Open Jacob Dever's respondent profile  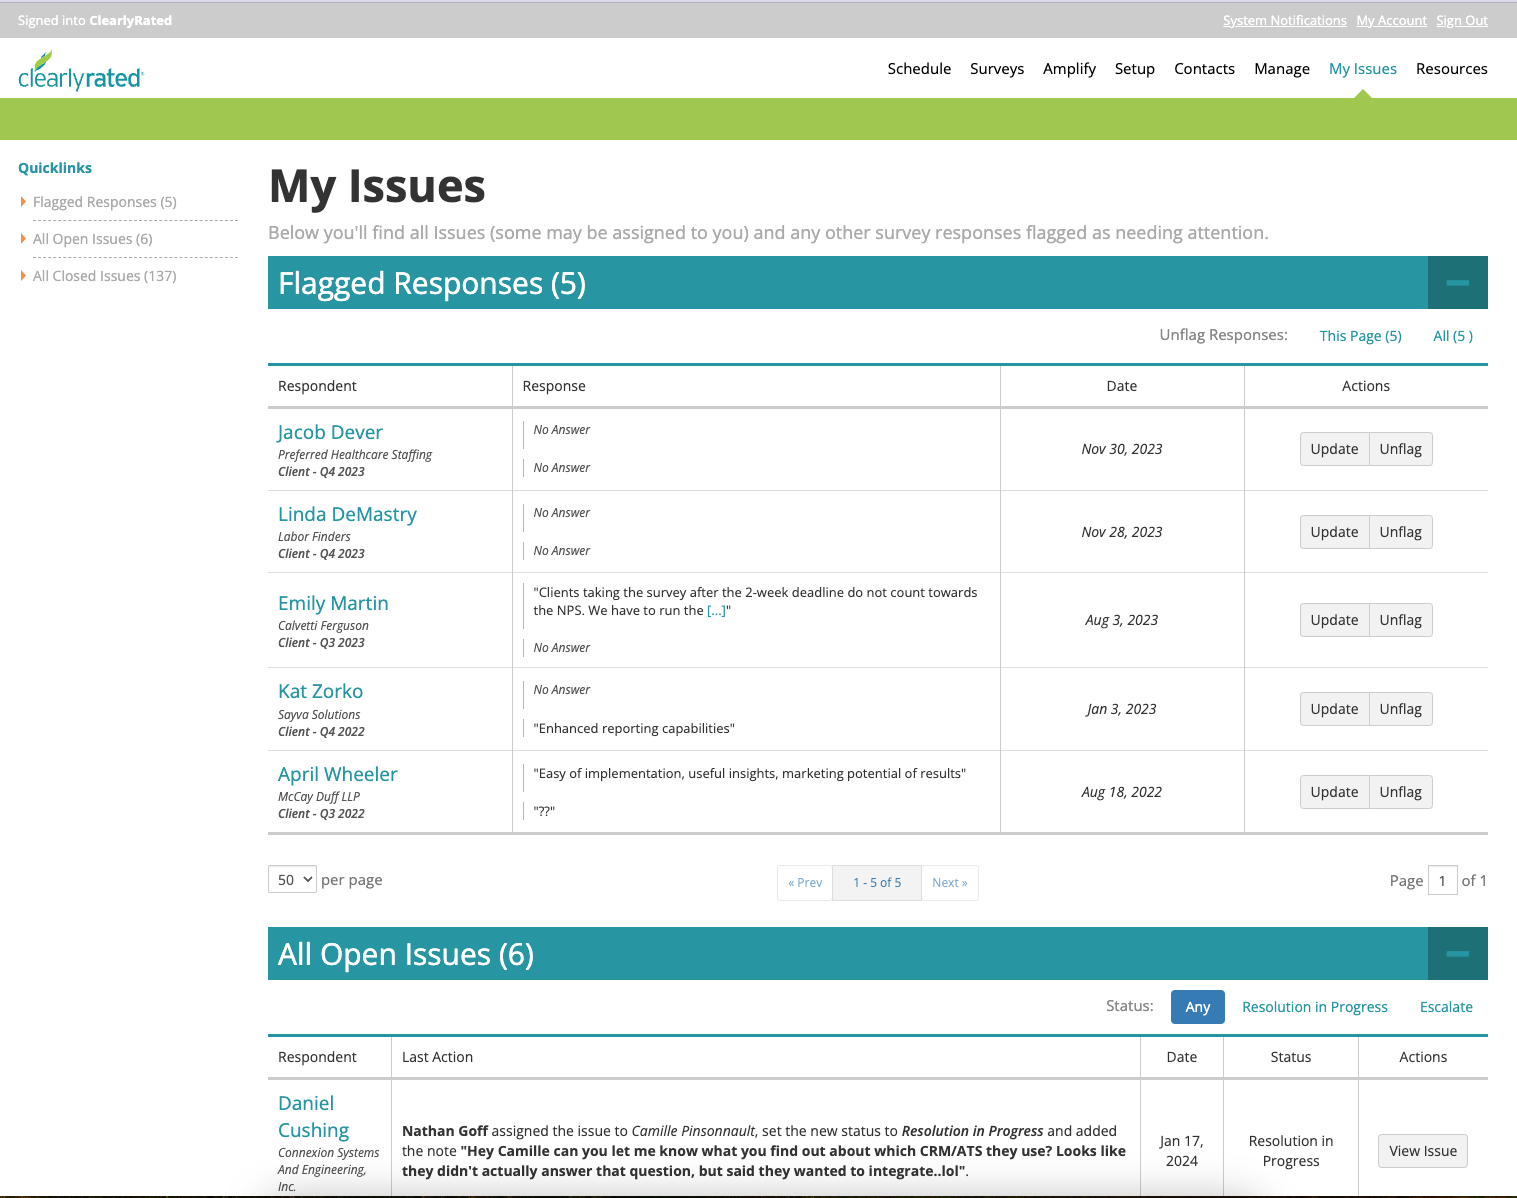coord(330,432)
